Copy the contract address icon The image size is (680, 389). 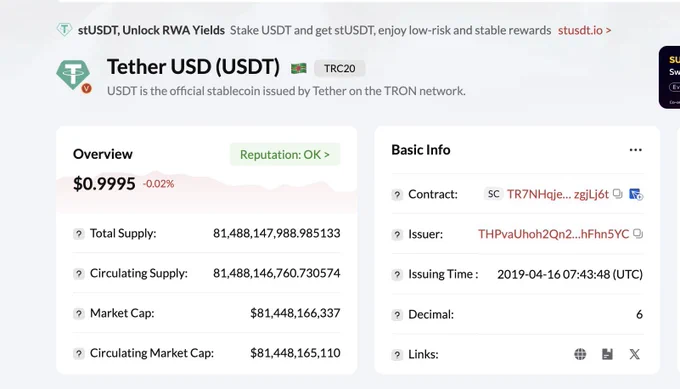[x=618, y=194]
